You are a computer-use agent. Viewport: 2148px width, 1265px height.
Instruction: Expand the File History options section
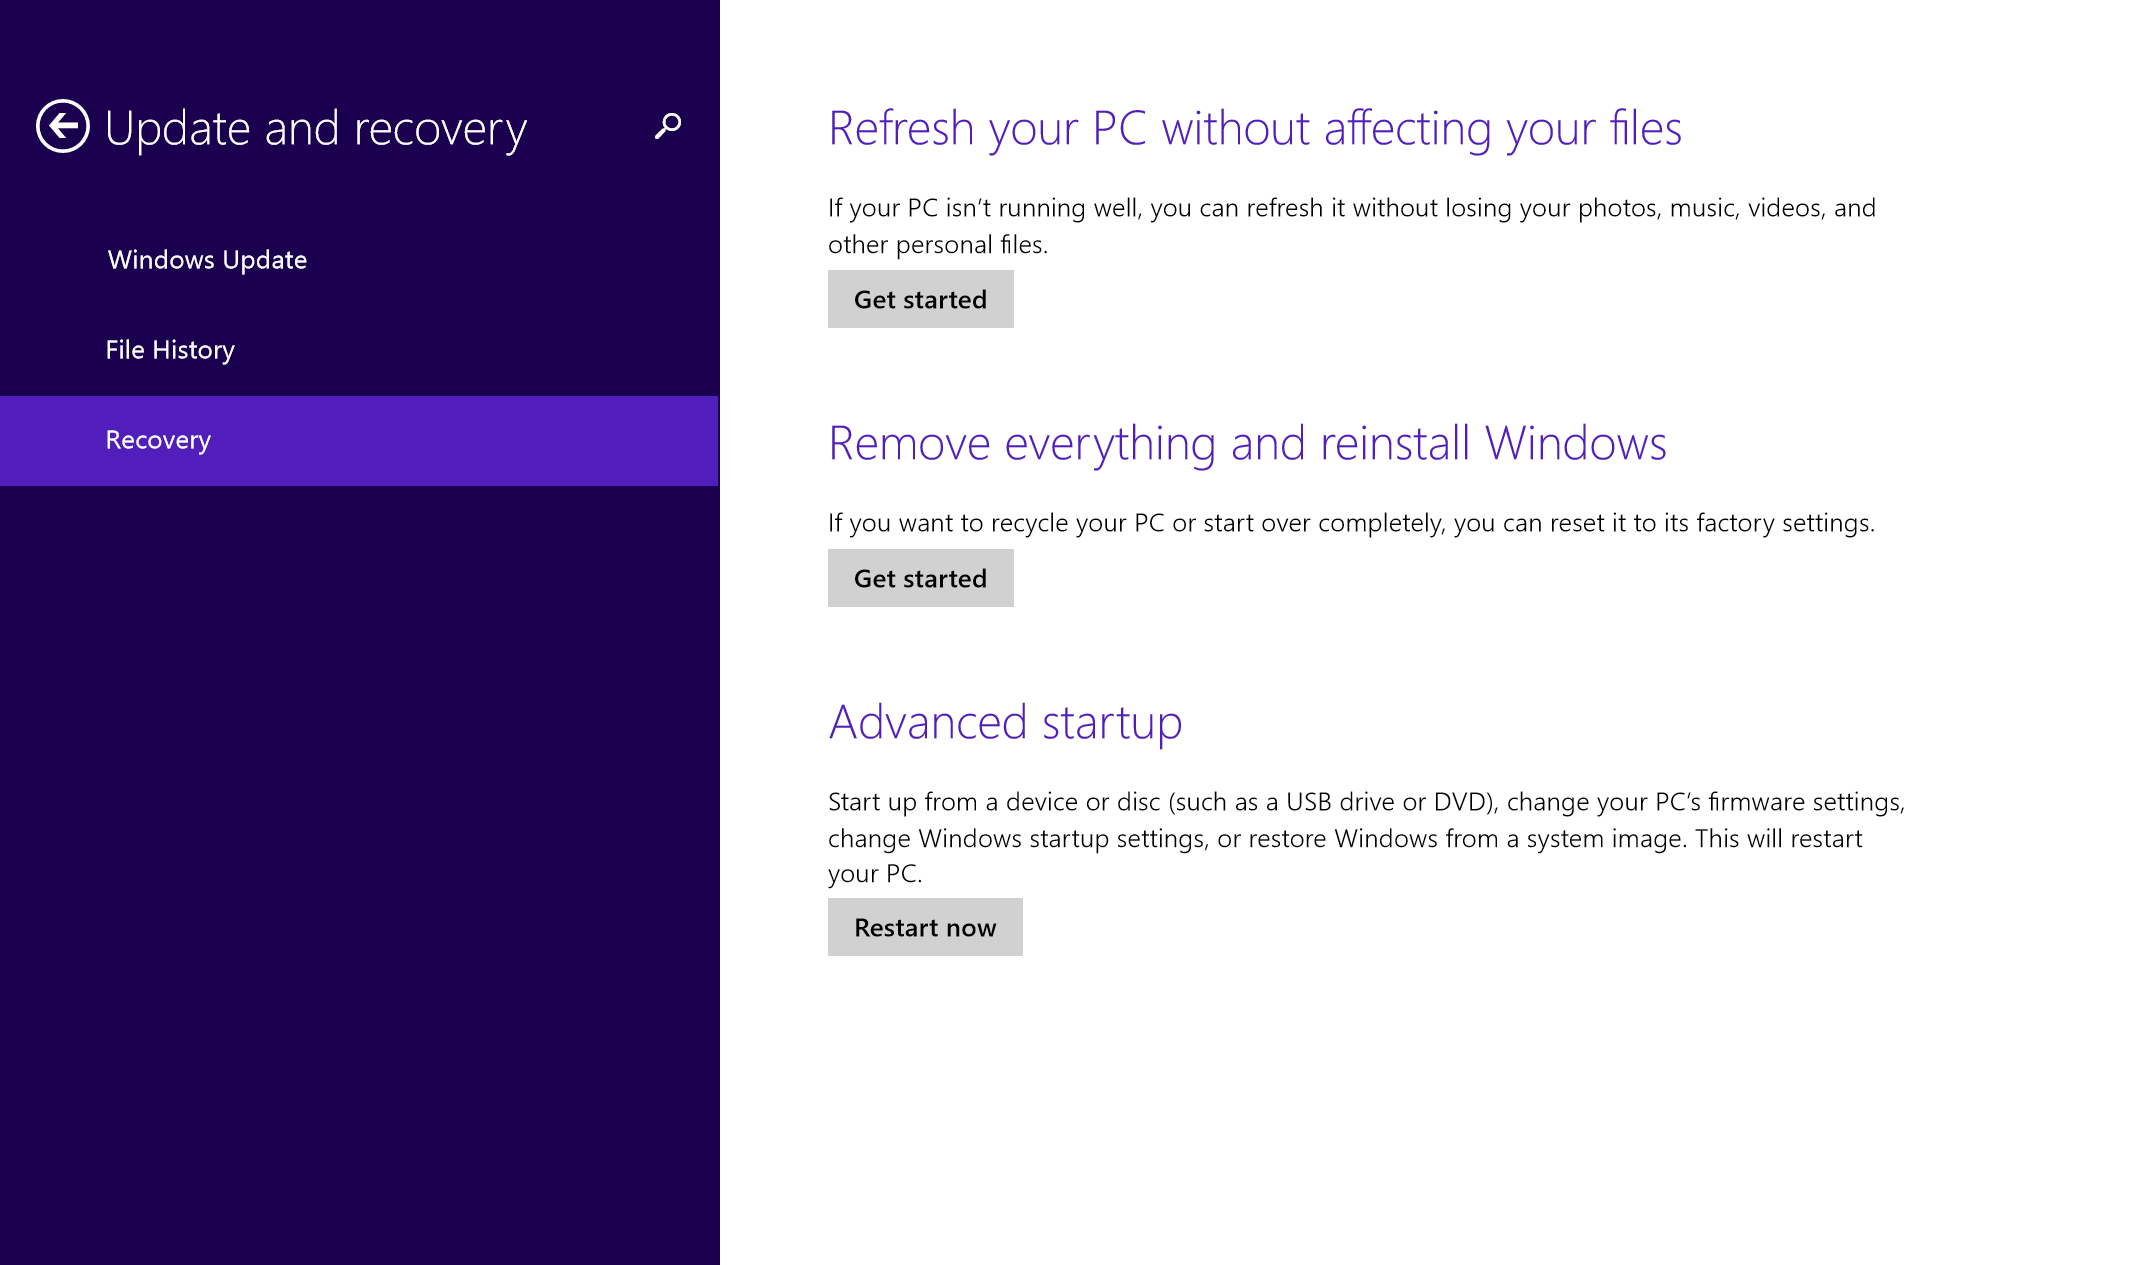[x=170, y=349]
